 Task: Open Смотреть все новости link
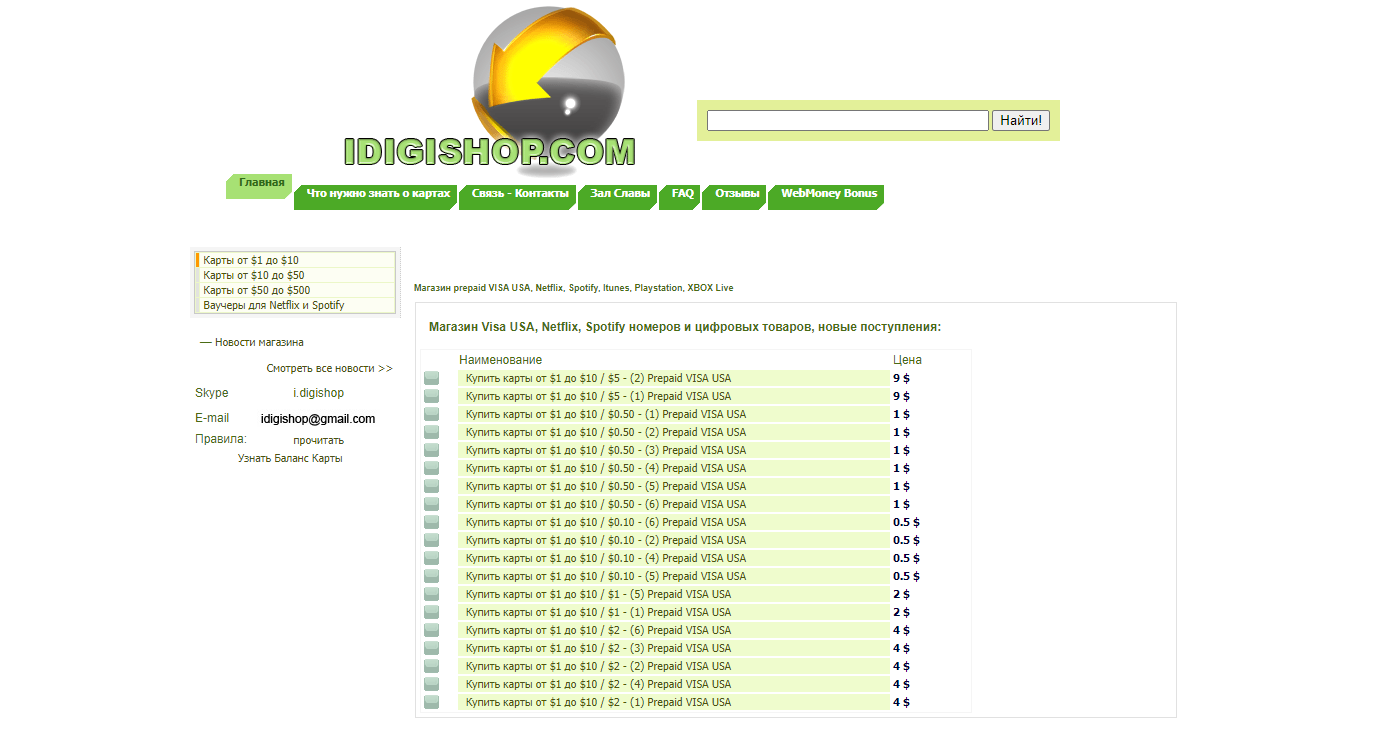330,369
